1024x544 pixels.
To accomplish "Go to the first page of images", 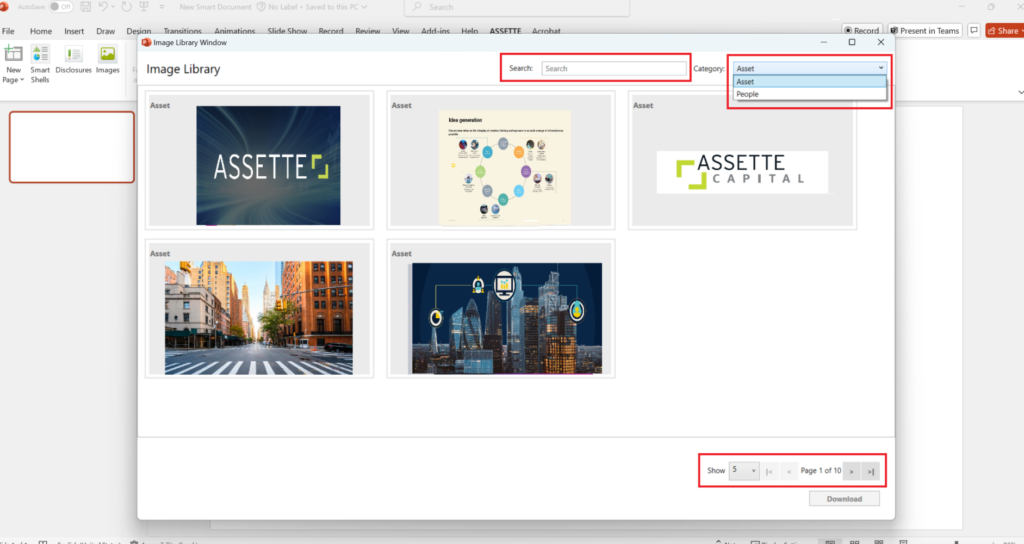I will 769,471.
